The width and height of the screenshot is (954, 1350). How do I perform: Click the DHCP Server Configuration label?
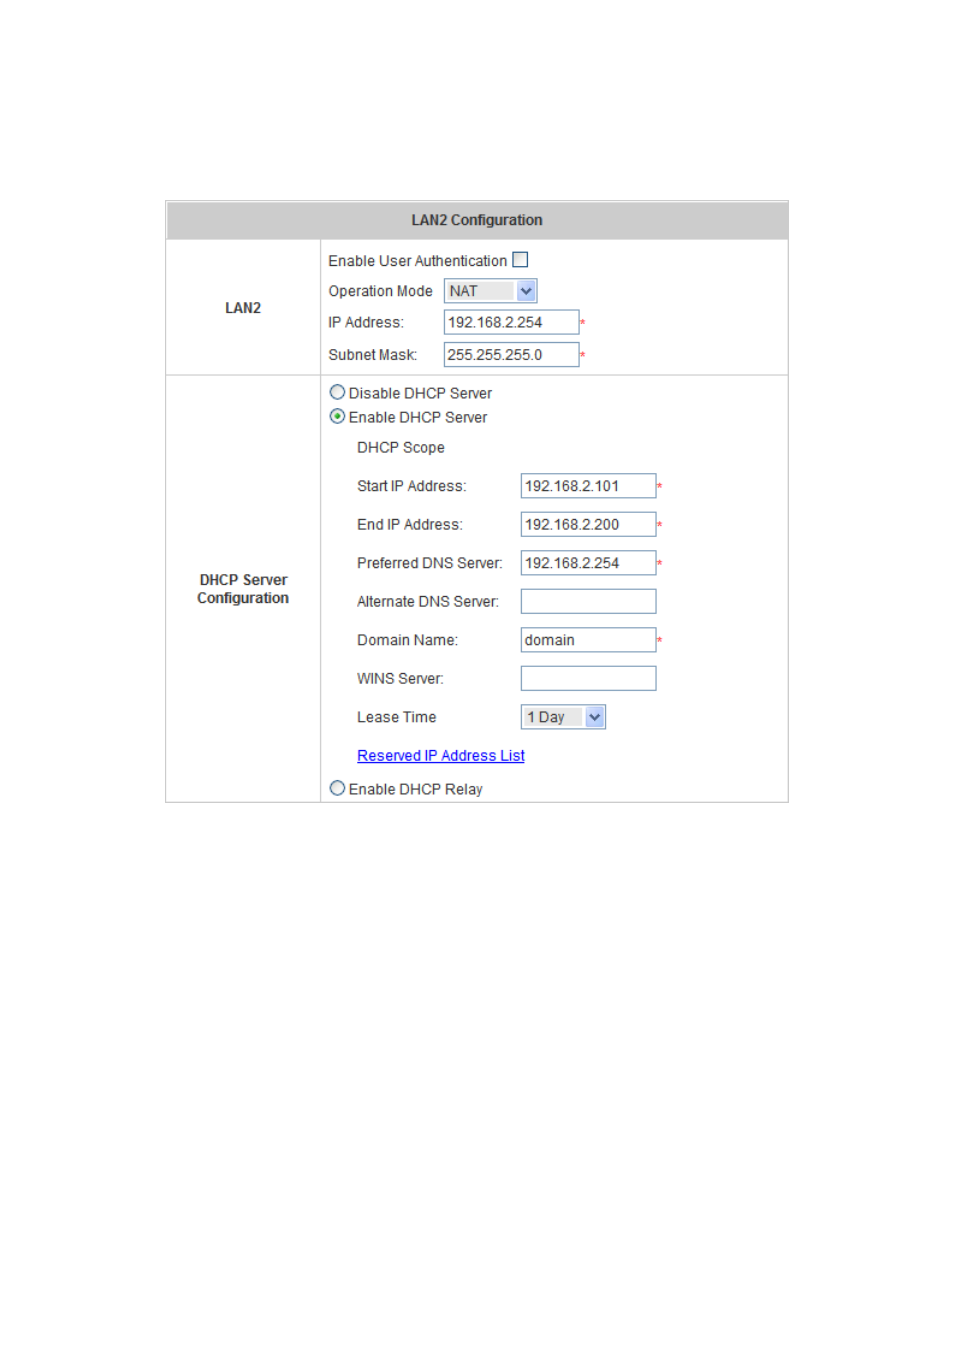[243, 589]
